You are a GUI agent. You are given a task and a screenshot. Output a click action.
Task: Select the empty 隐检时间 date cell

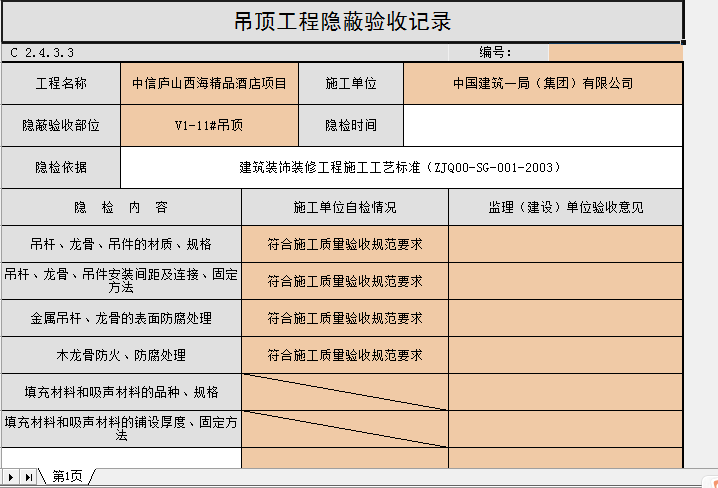click(x=543, y=126)
